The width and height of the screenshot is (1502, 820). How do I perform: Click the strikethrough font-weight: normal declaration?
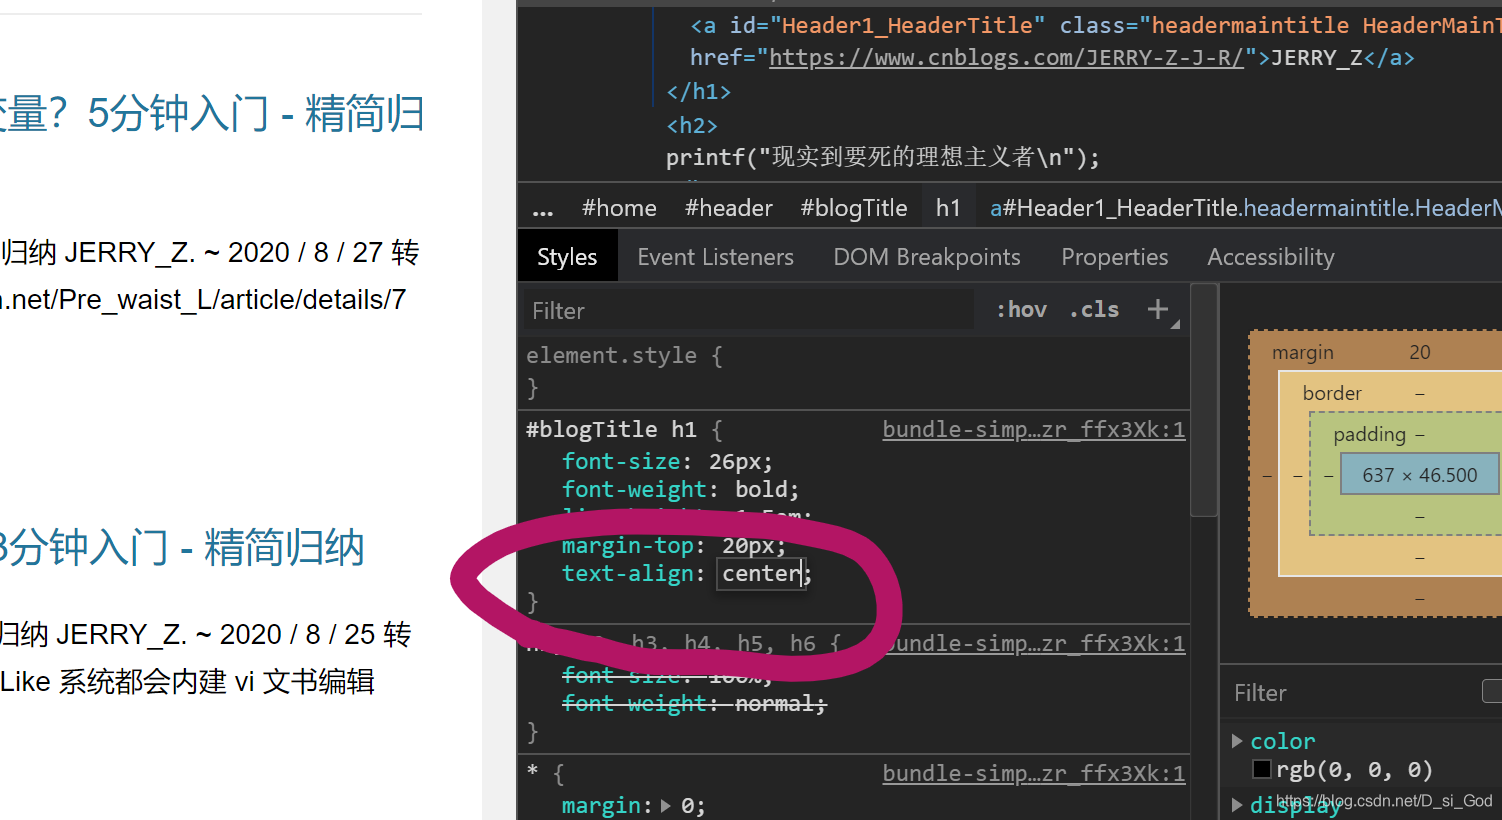[694, 704]
